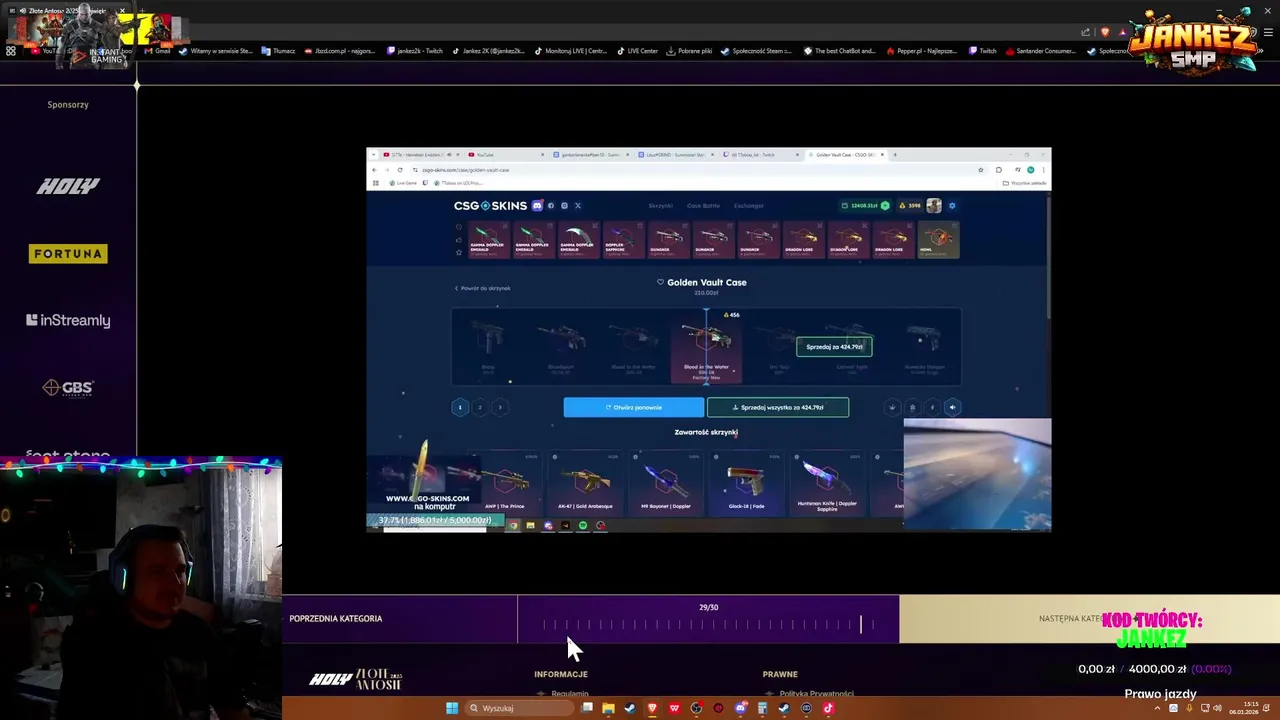Click Otwórz ponownie button
Image resolution: width=1280 pixels, height=720 pixels.
(x=634, y=407)
